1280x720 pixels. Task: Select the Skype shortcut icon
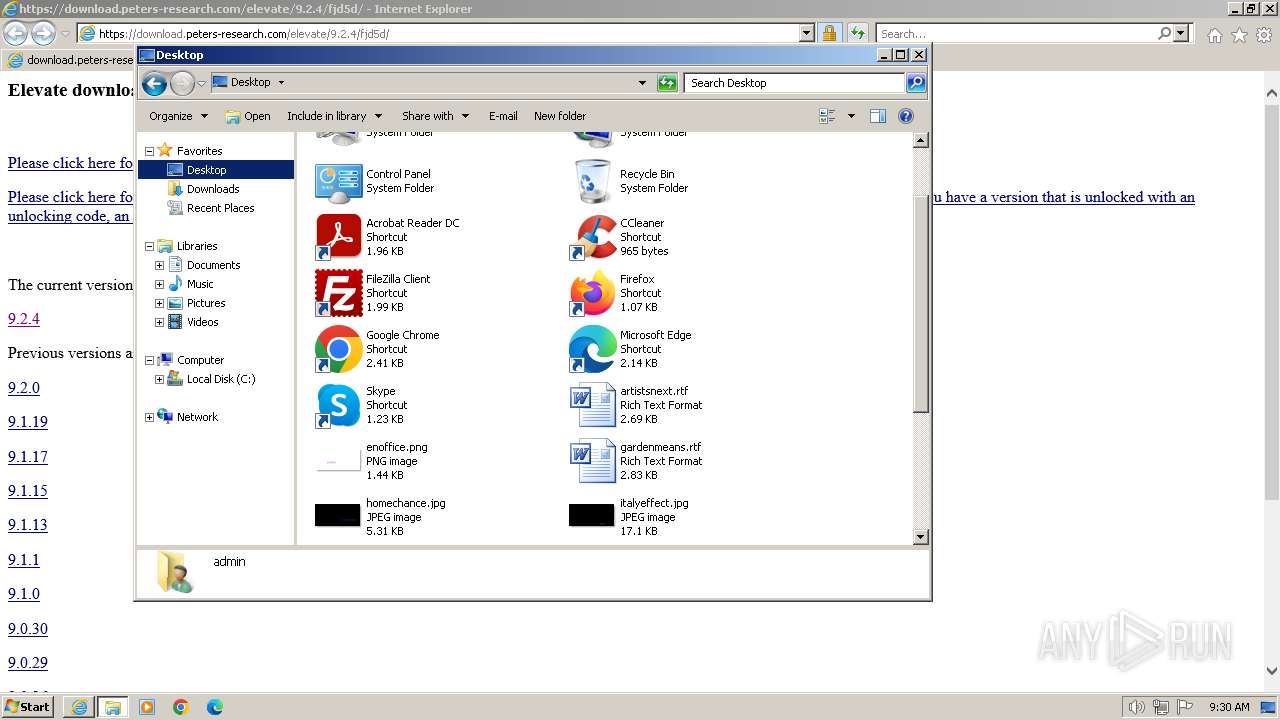pos(338,405)
